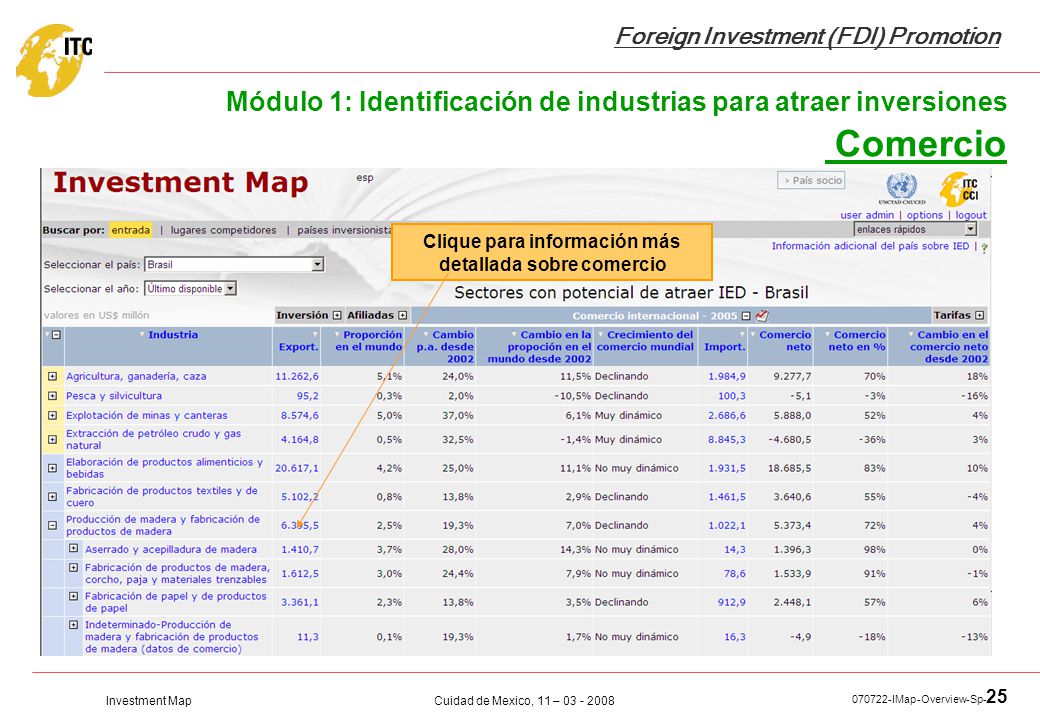
Task: Open Agricultura, ganadería, caza industry link
Action: click(136, 376)
